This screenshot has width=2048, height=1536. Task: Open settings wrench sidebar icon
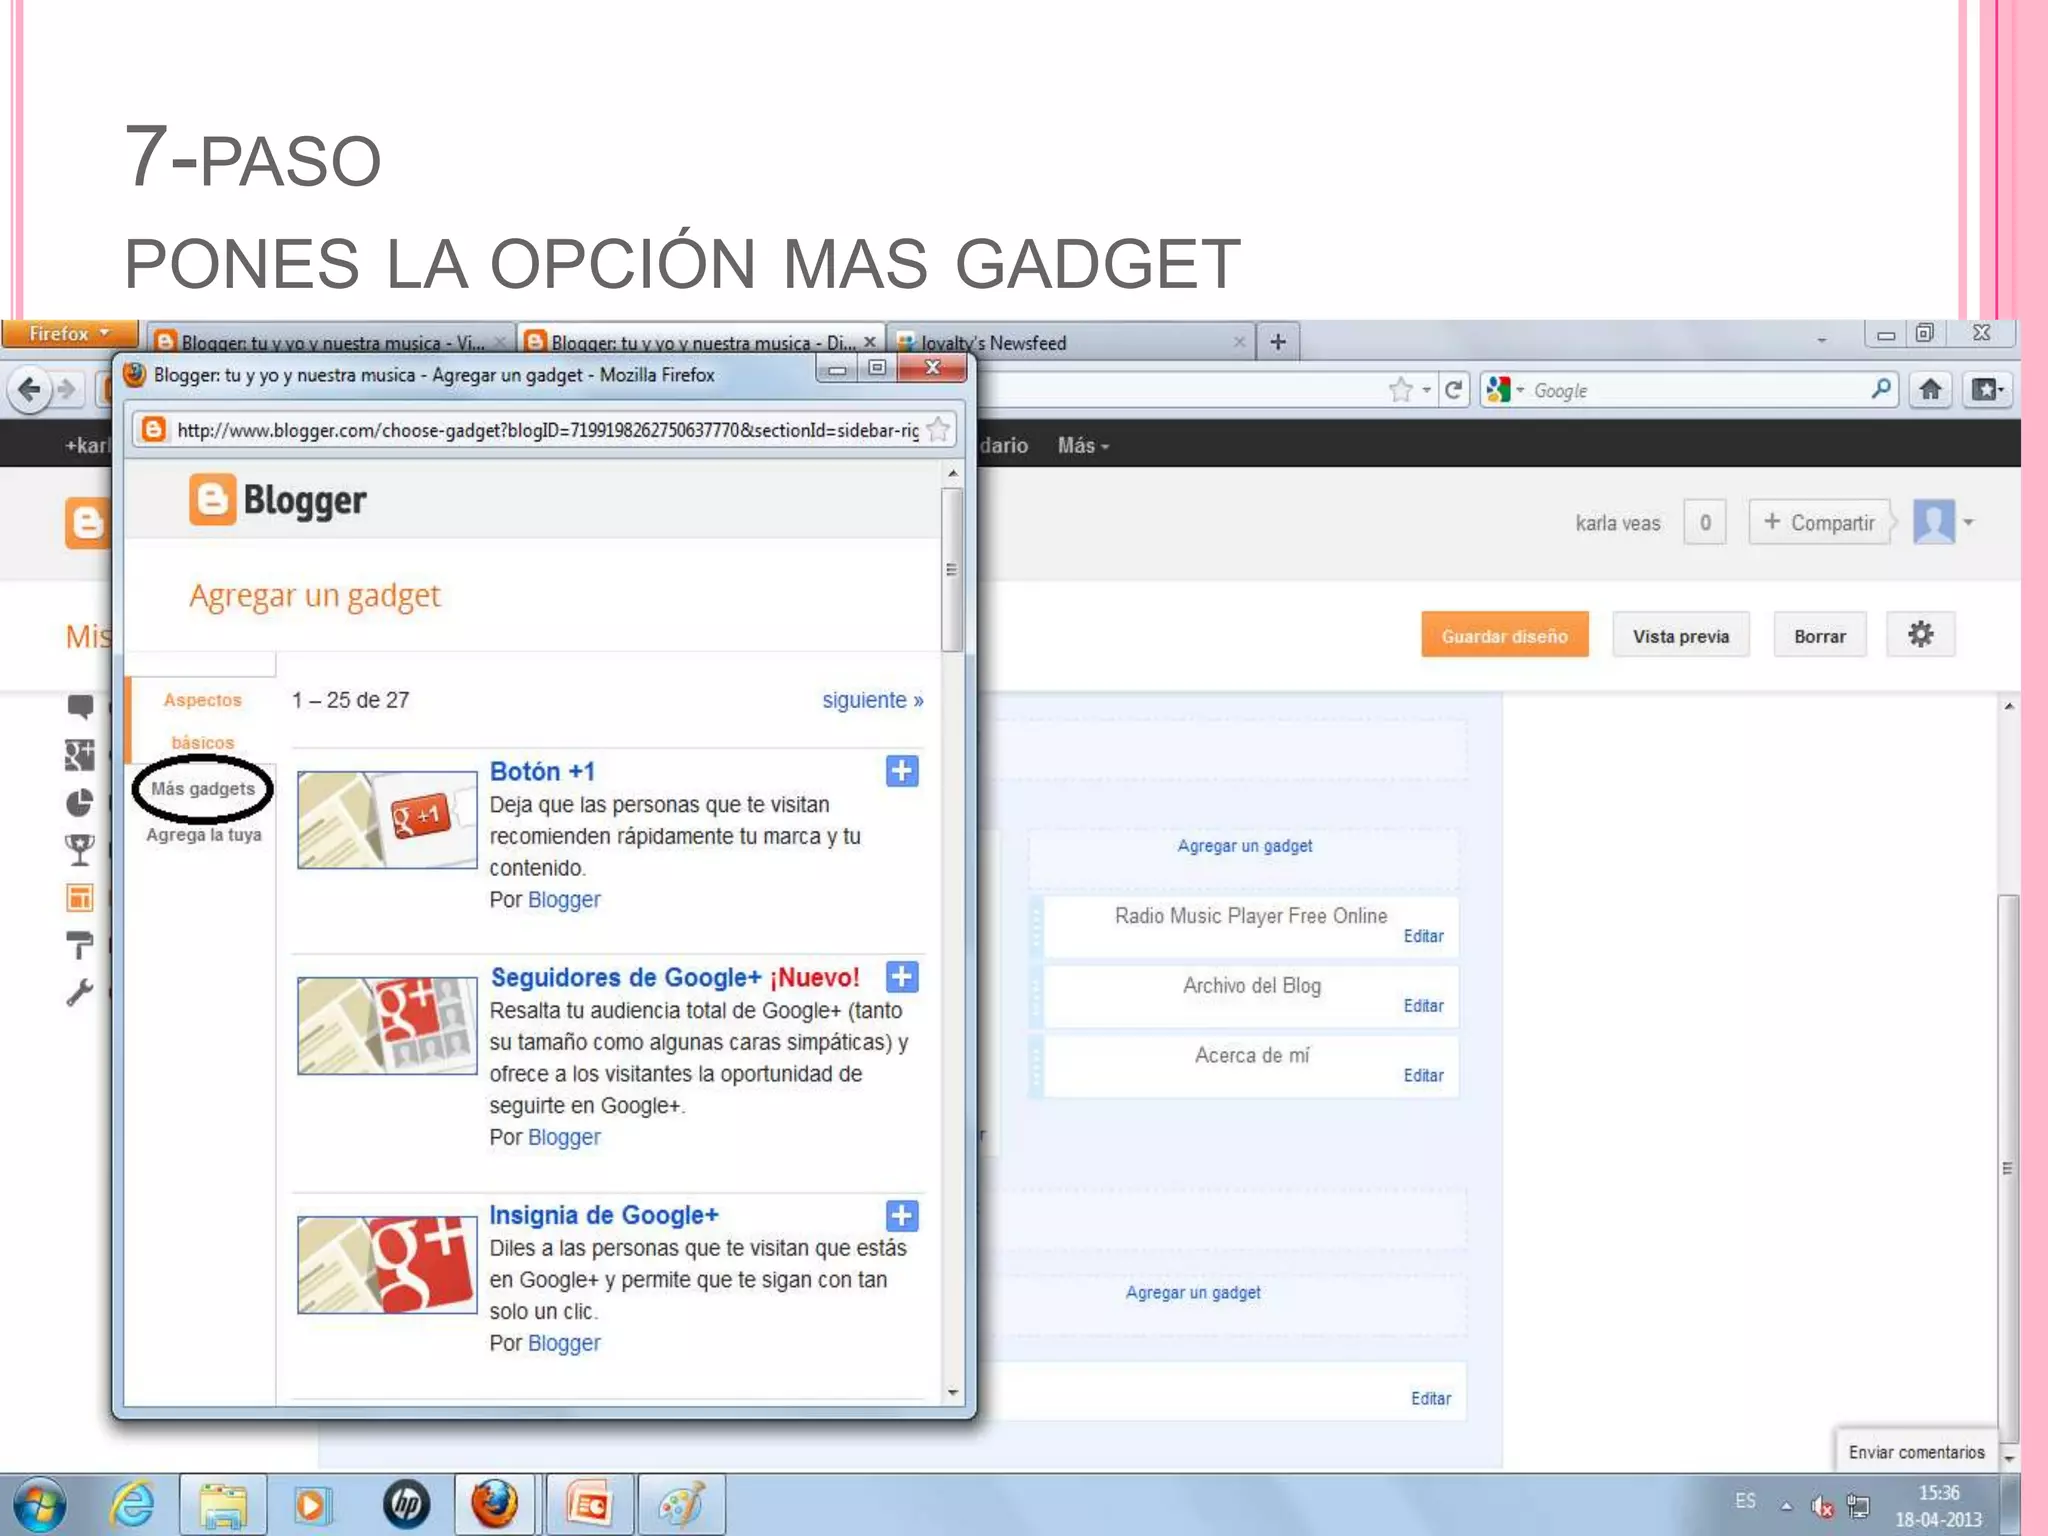coord(80,992)
